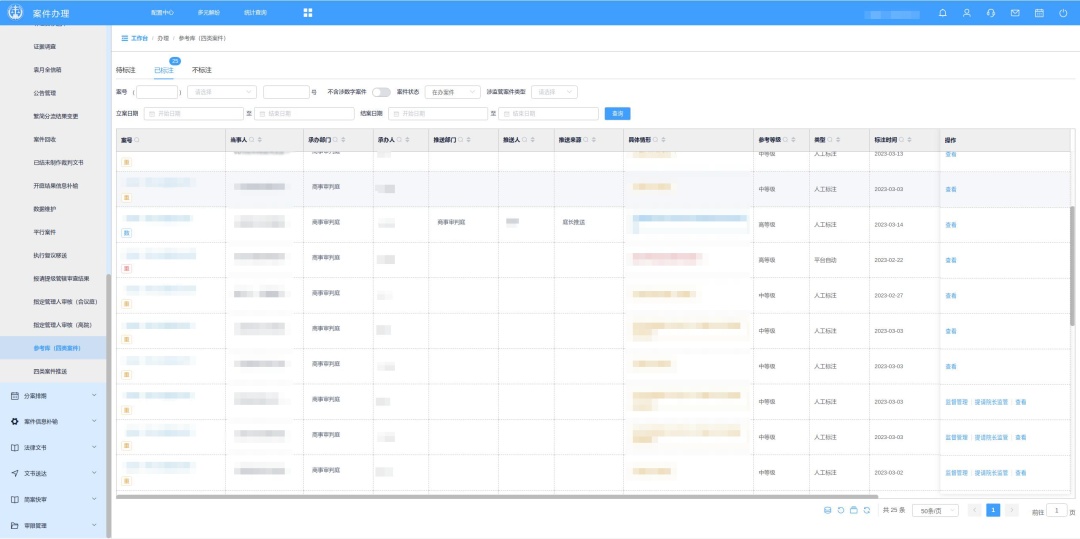Click 提请院长监管 link in last visible row
1080x539 pixels.
pos(991,473)
